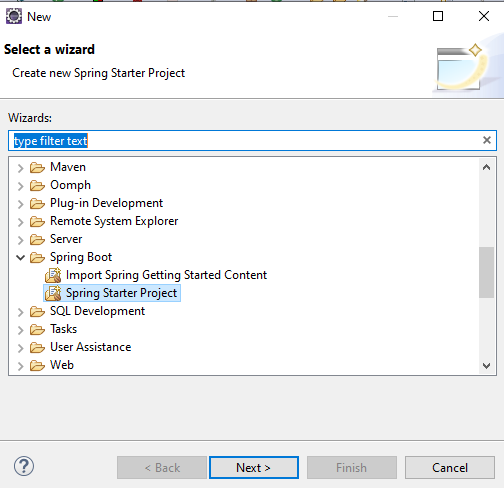Viewport: 504px width, 488px height.
Task: Expand the SQL Development category
Action: 20,312
